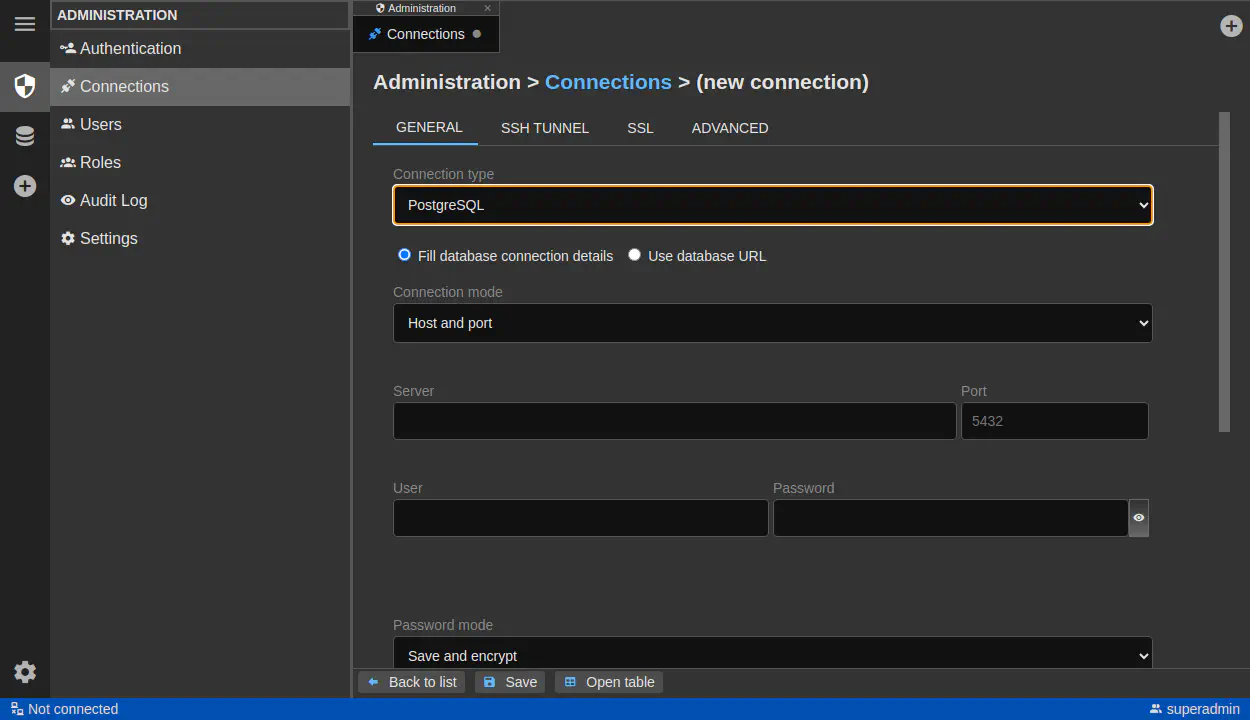This screenshot has width=1250, height=720.
Task: Click the Save button
Action: click(510, 682)
